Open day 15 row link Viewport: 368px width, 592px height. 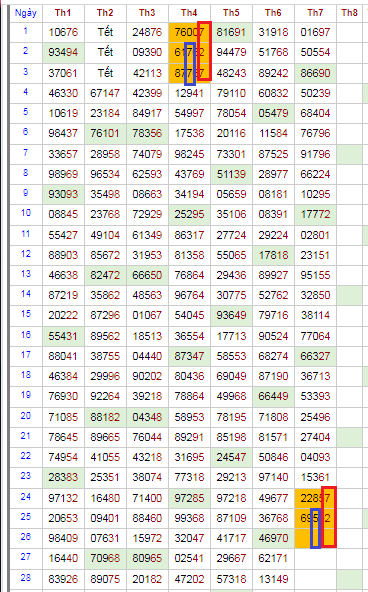coord(26,314)
